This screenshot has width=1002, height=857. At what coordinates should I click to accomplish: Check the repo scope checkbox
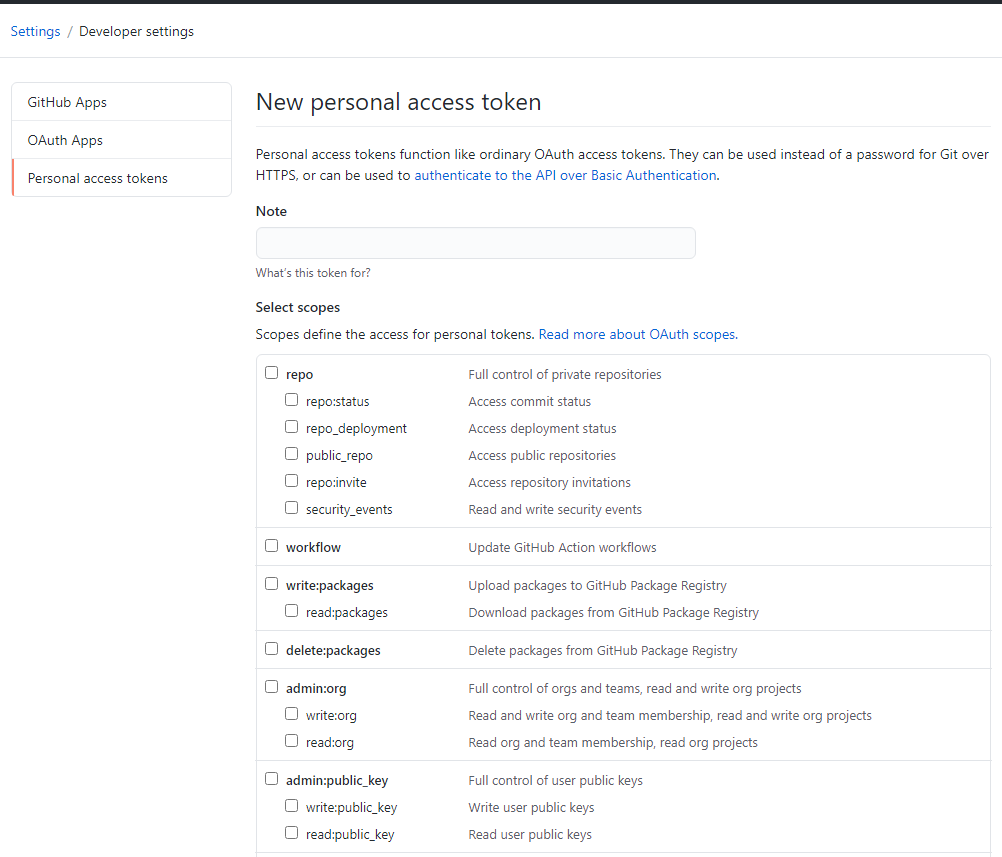(271, 372)
